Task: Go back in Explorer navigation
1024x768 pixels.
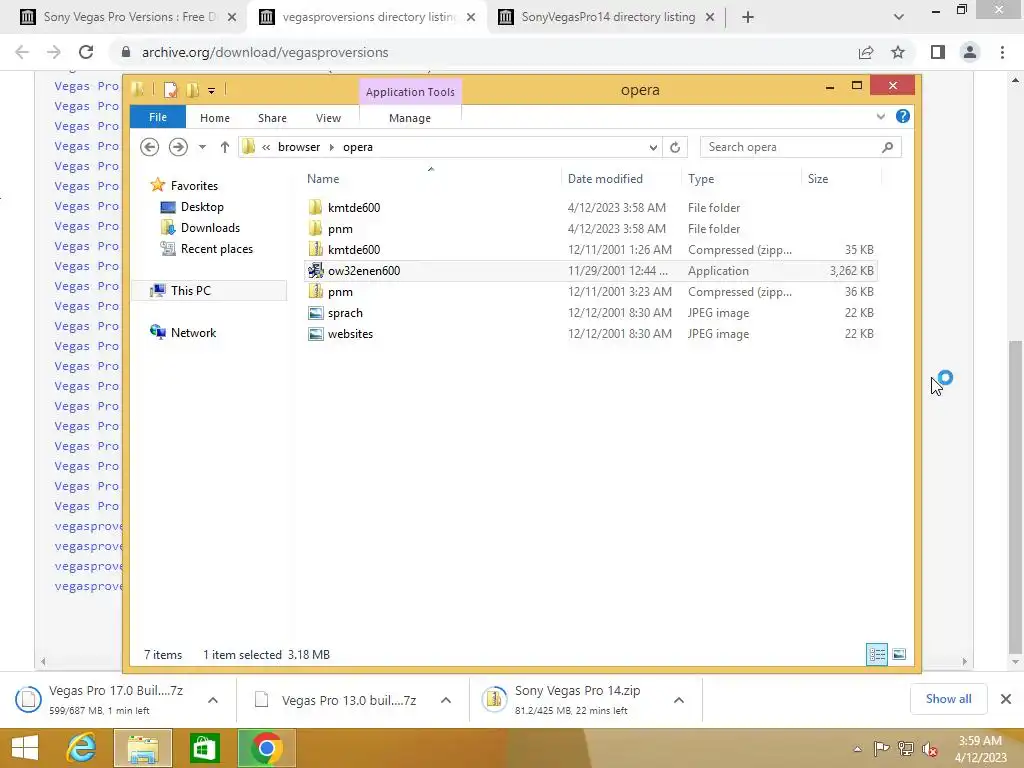Action: click(x=150, y=147)
